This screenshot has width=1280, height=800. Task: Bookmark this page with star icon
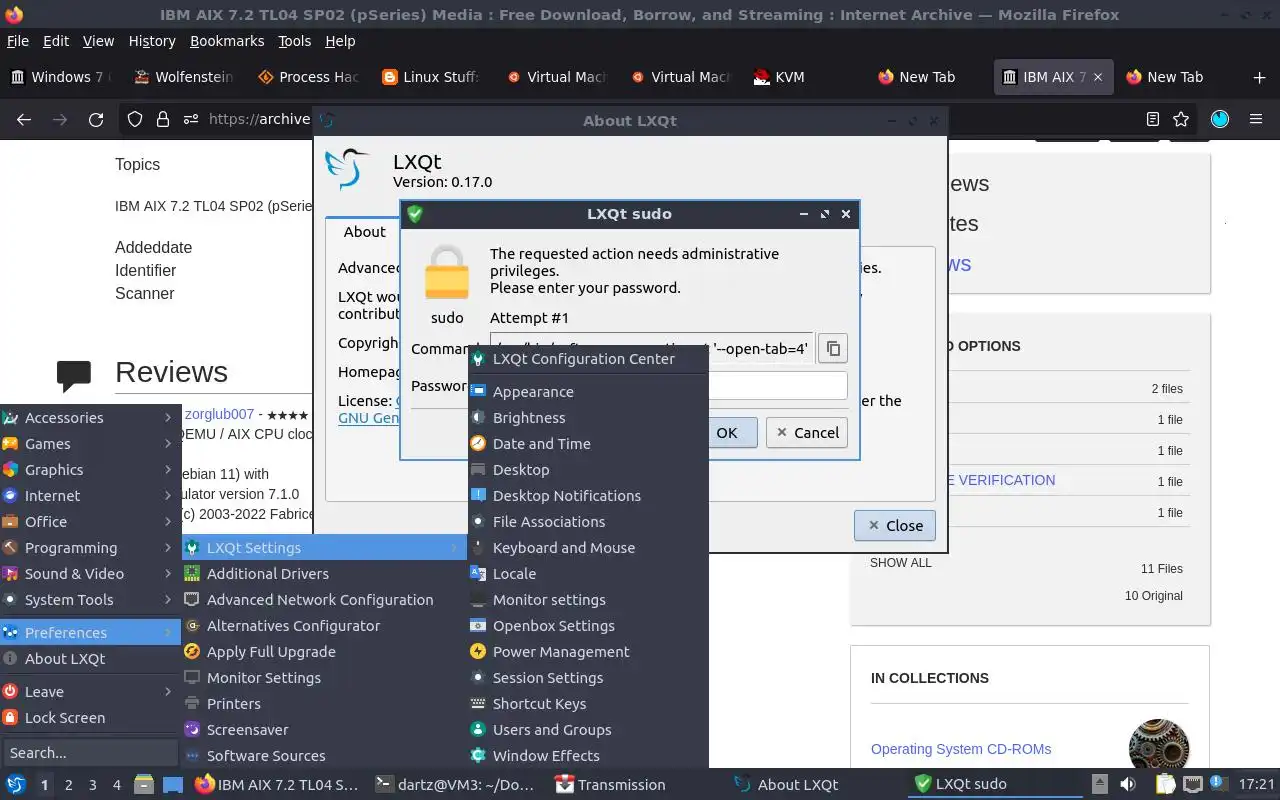1181,119
